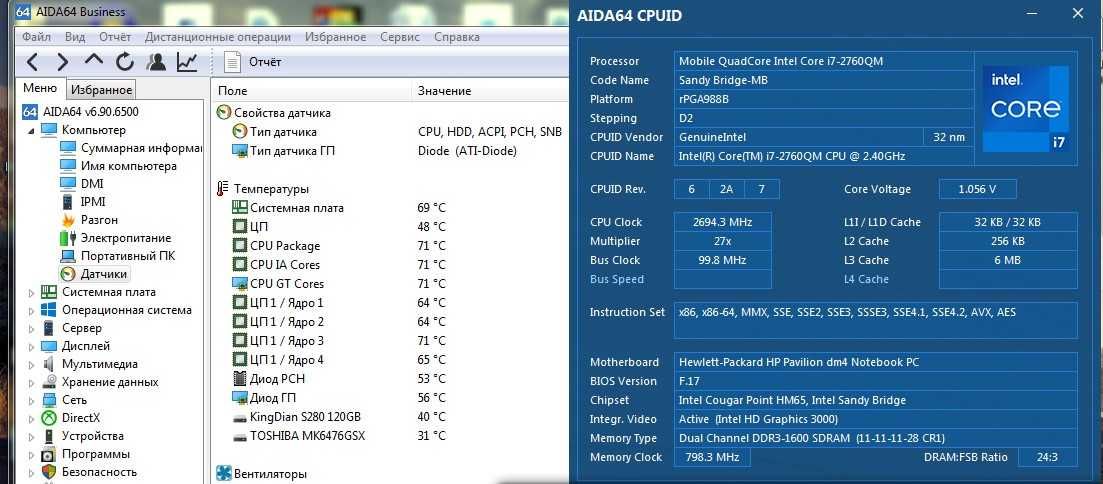Click the Разгон flame icon
1103x484 pixels.
[68, 219]
